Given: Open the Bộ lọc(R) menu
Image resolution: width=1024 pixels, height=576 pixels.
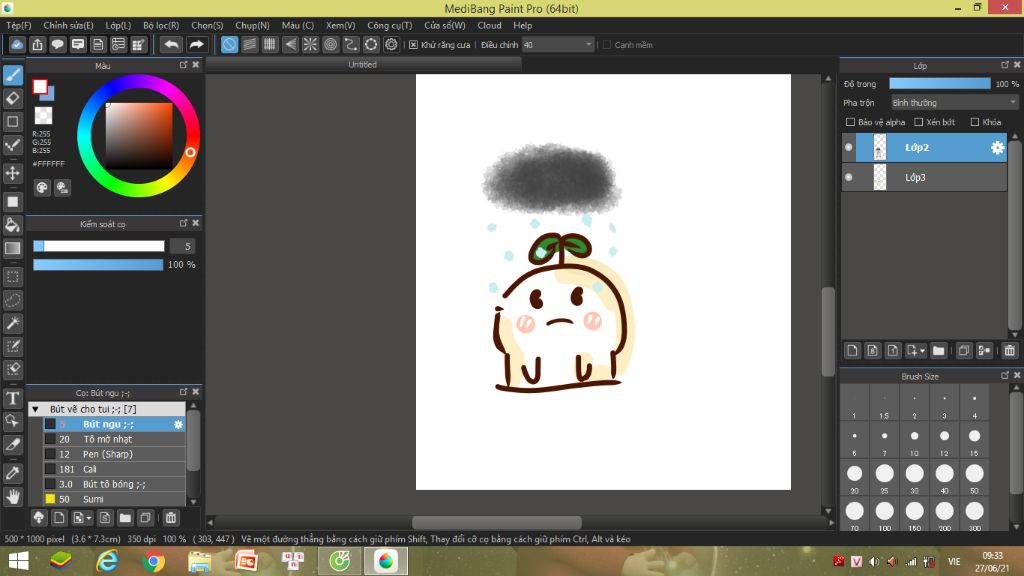Looking at the screenshot, I should (161, 25).
